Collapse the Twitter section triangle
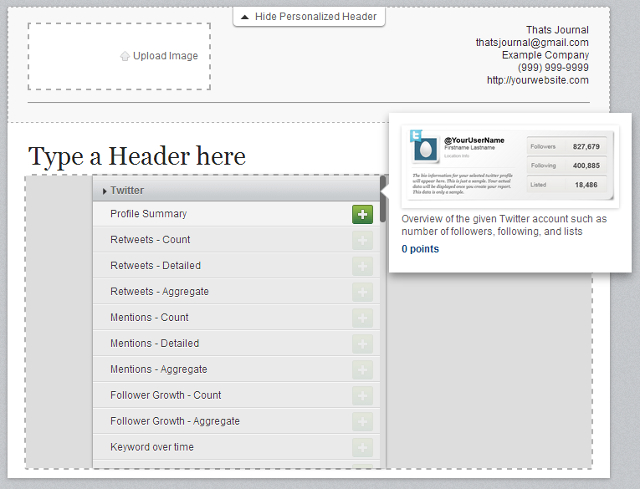640x489 pixels. click(104, 191)
